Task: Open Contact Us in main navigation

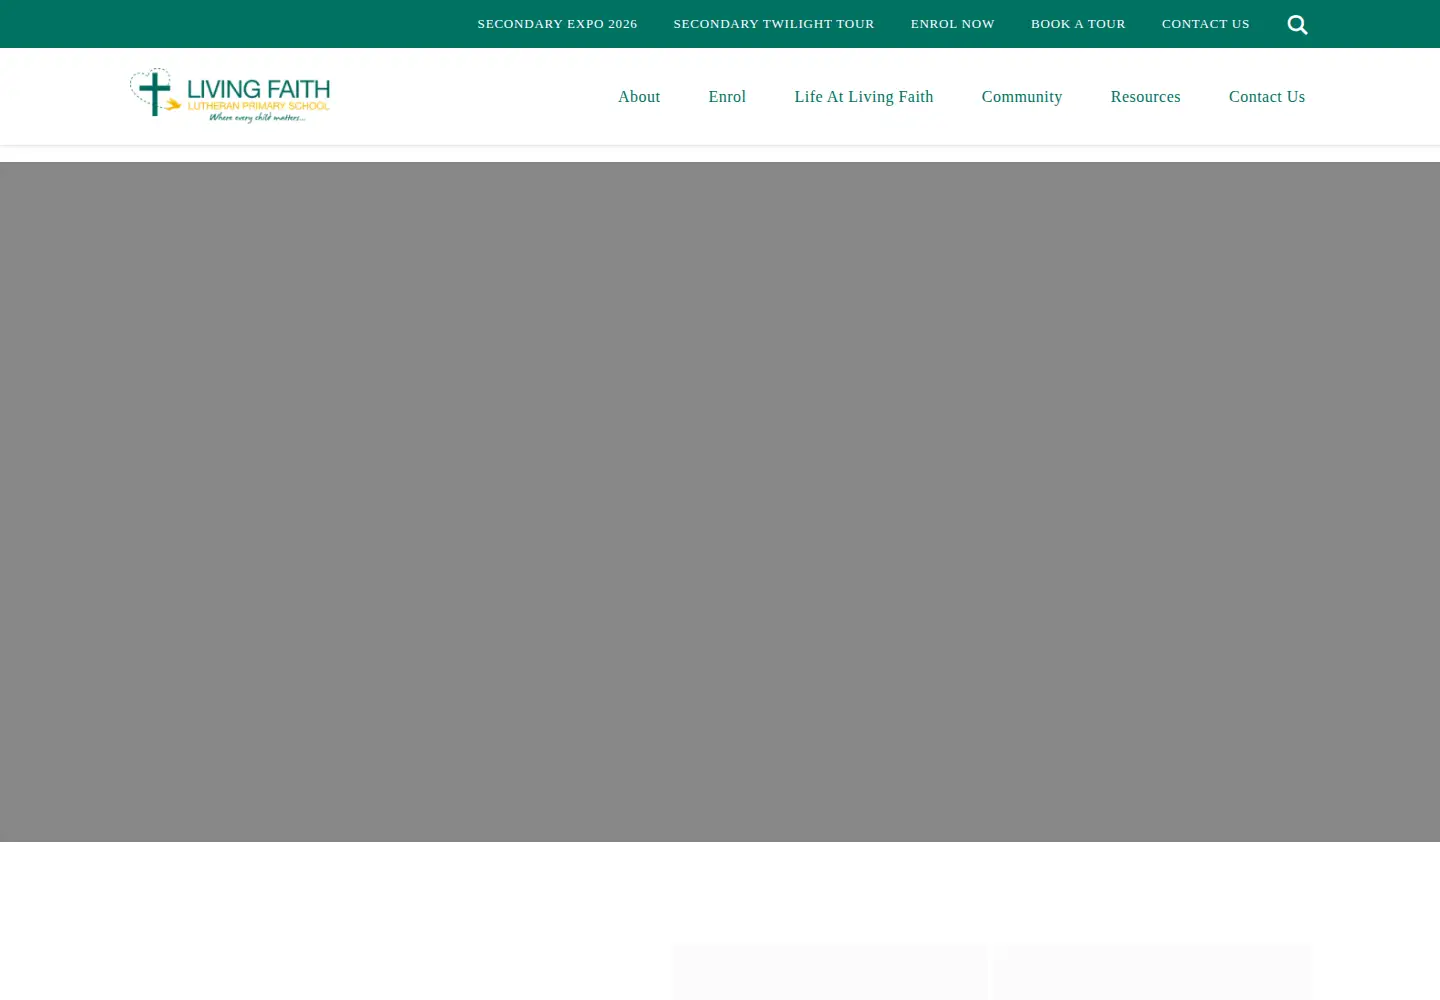Action: [1267, 97]
